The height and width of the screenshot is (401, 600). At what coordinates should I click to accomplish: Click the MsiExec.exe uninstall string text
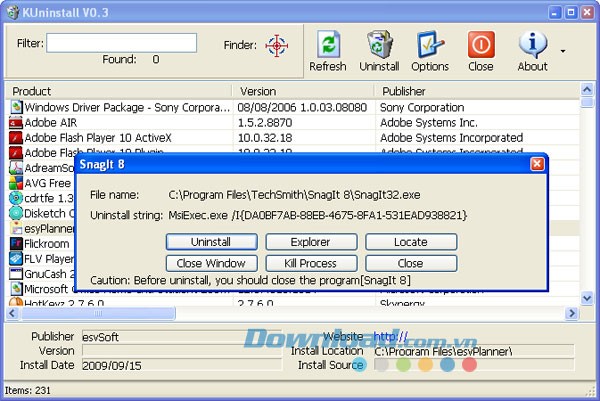318,215
